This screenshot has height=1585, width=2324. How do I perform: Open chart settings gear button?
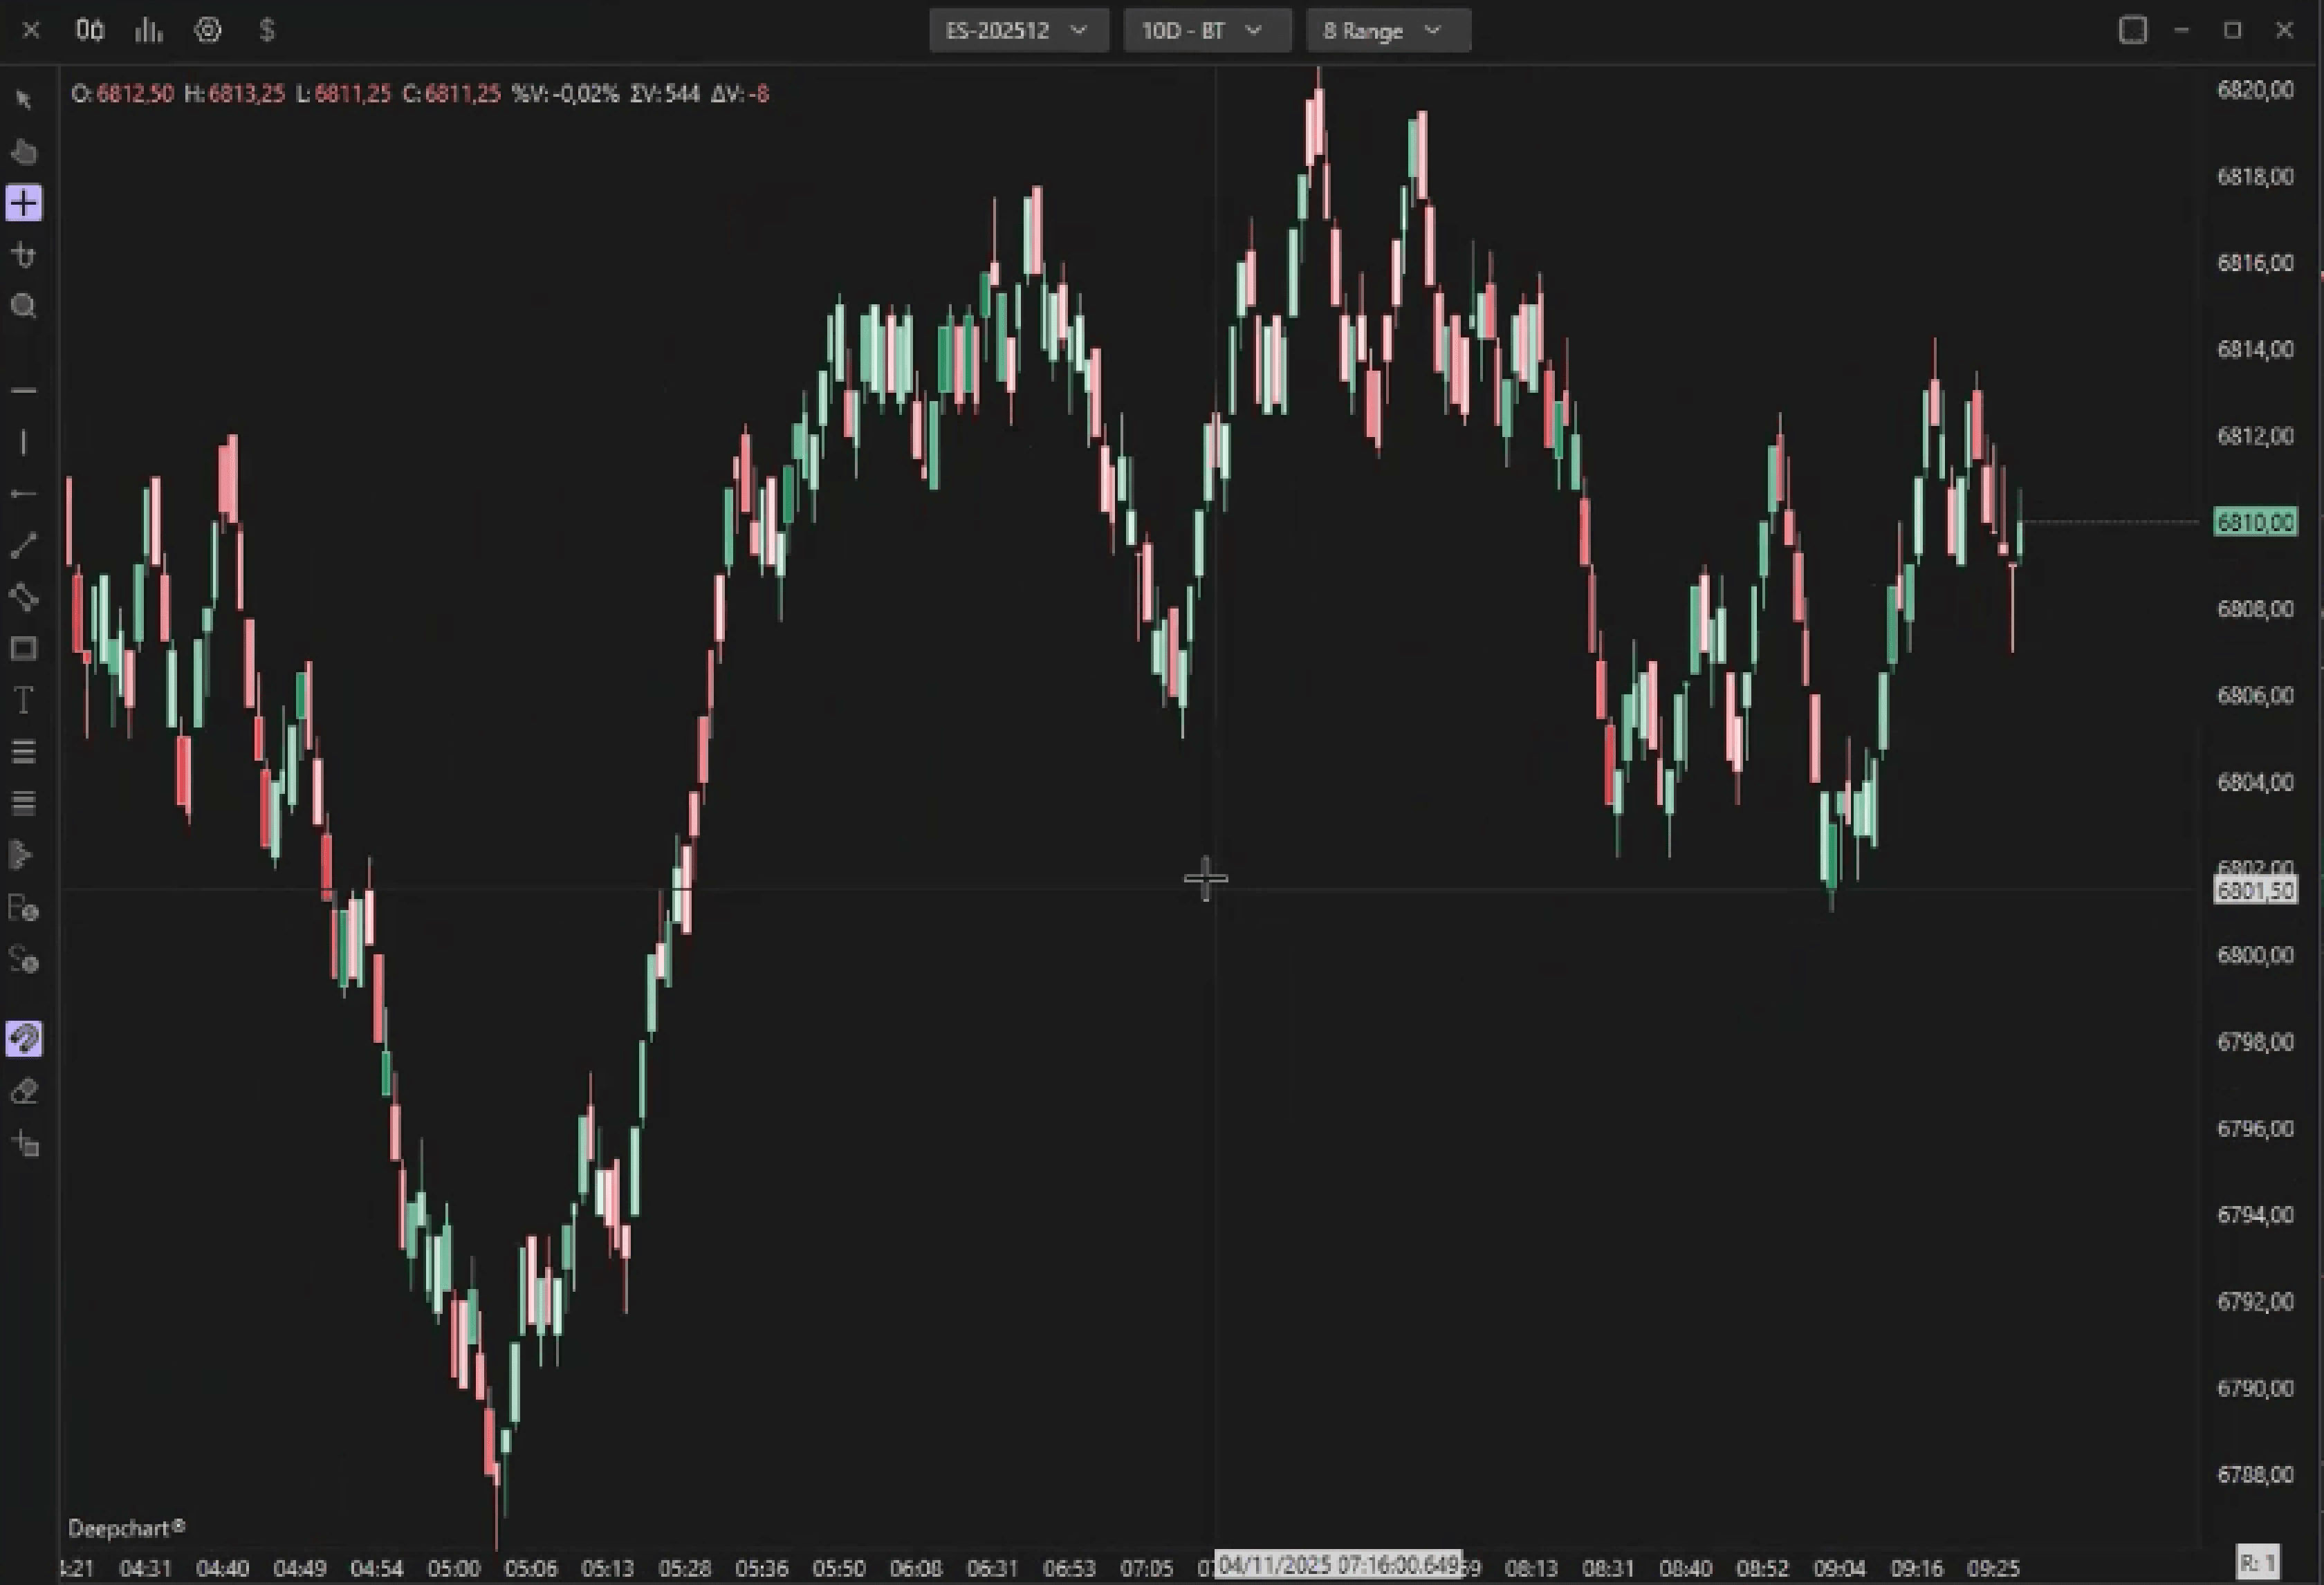point(207,30)
